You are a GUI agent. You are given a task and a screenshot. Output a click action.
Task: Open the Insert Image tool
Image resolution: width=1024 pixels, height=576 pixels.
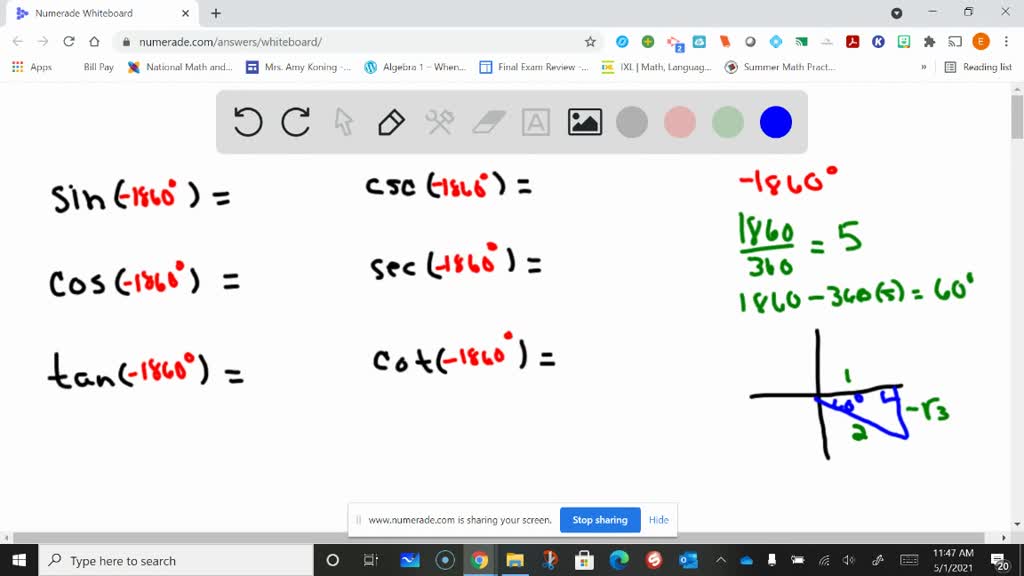[584, 121]
